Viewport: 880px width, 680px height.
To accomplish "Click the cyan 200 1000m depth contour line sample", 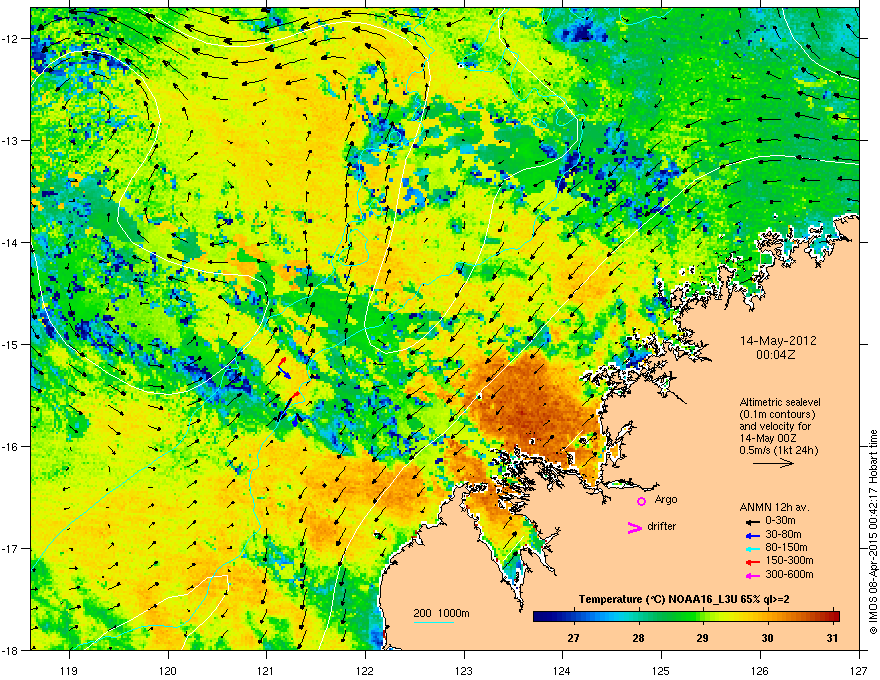I will [433, 623].
